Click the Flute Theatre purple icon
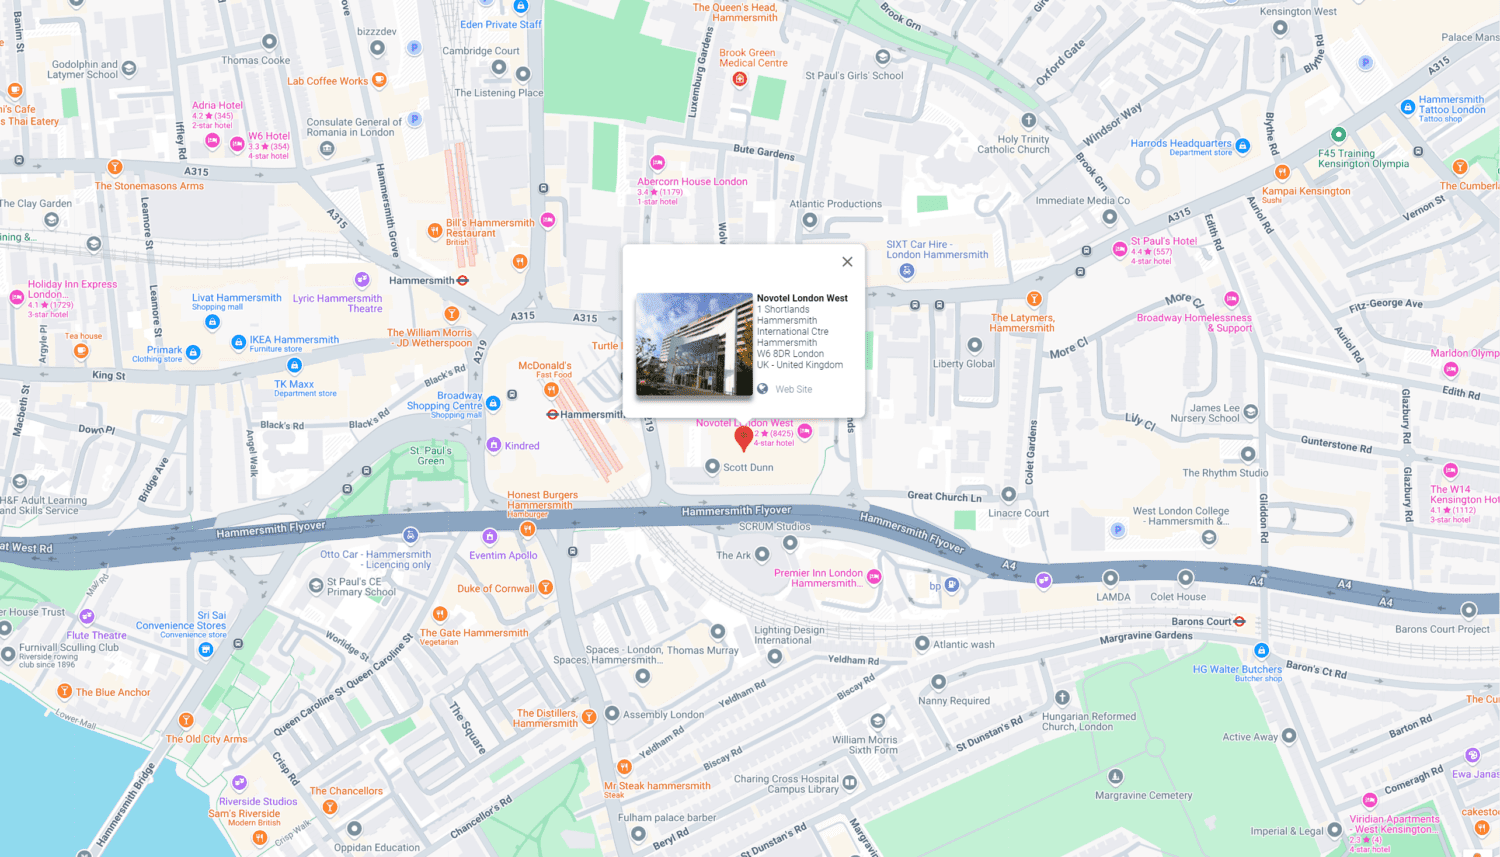1500x857 pixels. 87,617
